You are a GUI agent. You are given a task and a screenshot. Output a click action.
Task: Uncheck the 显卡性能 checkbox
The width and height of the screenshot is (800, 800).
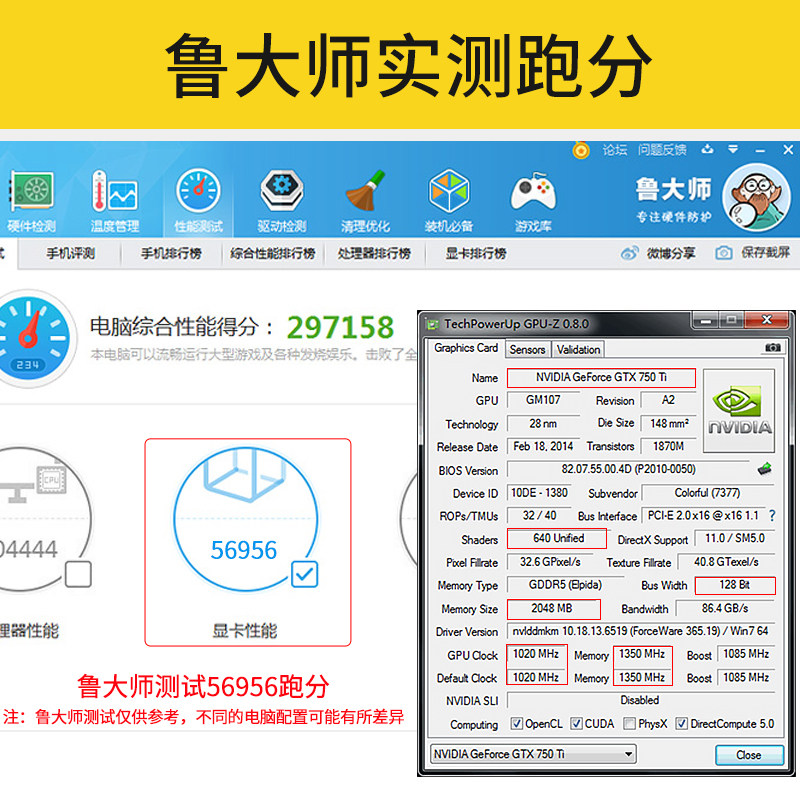[305, 574]
